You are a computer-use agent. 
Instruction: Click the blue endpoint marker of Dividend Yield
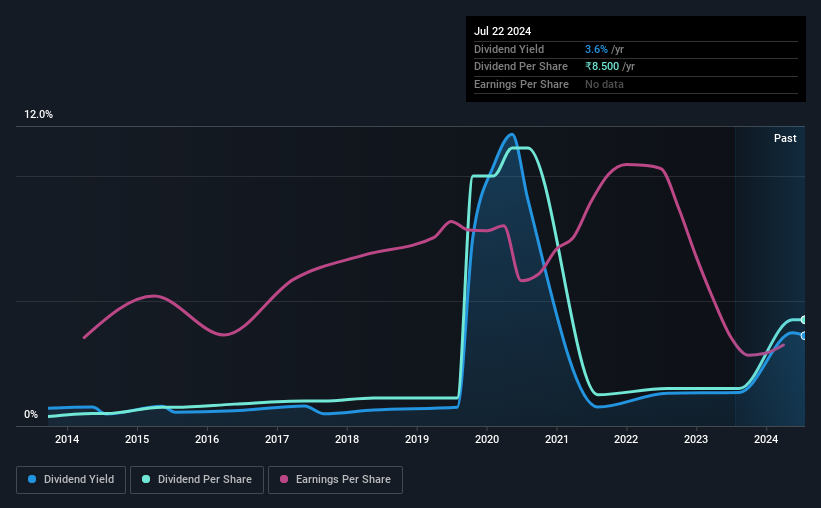[803, 336]
